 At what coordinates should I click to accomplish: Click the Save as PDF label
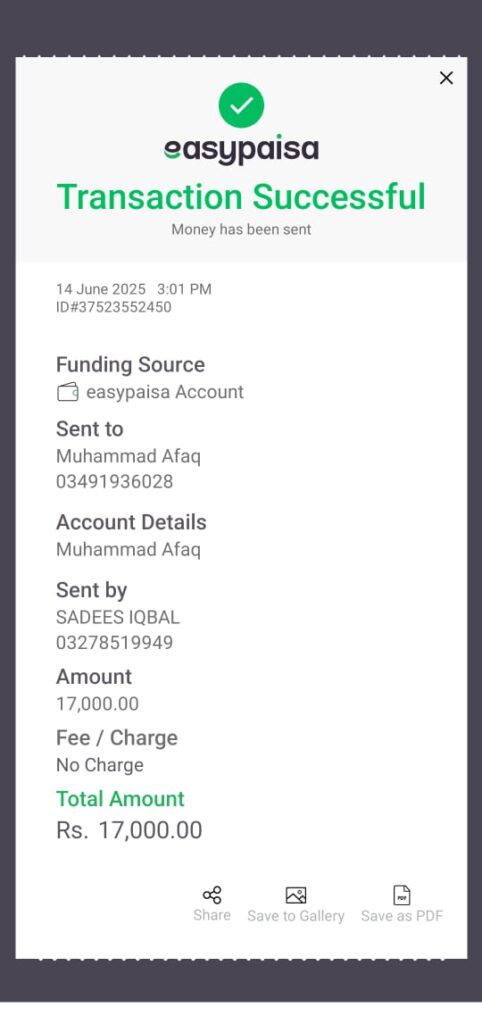click(402, 916)
